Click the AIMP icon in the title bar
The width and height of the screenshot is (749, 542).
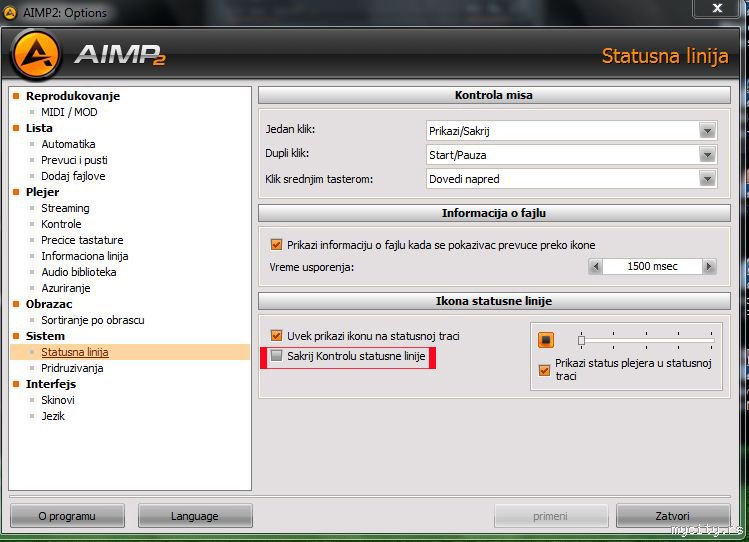tap(10, 13)
